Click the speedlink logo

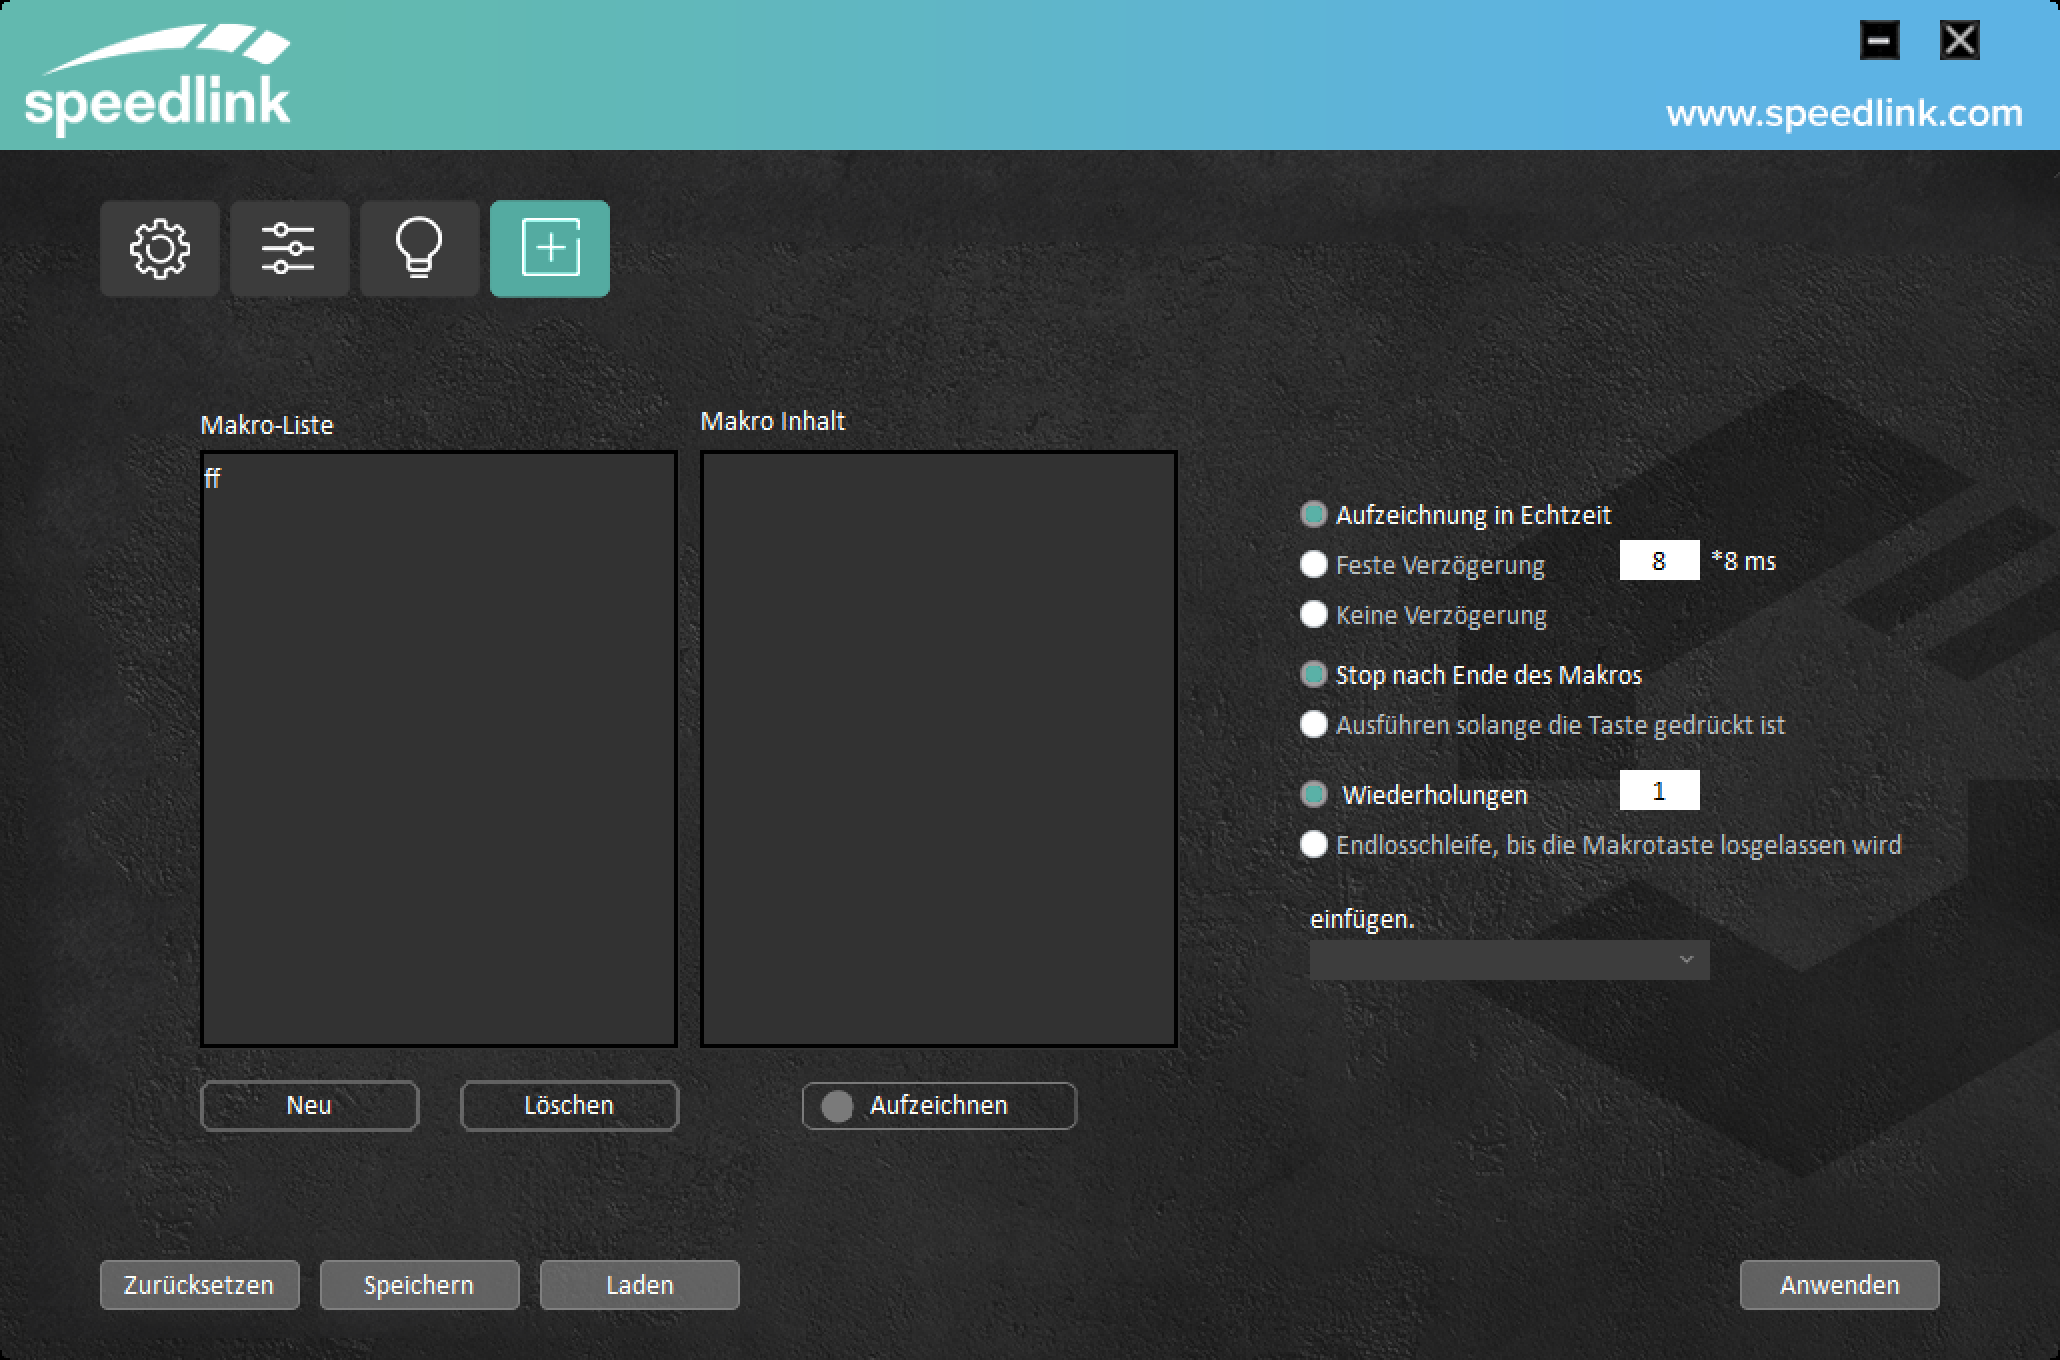click(157, 80)
